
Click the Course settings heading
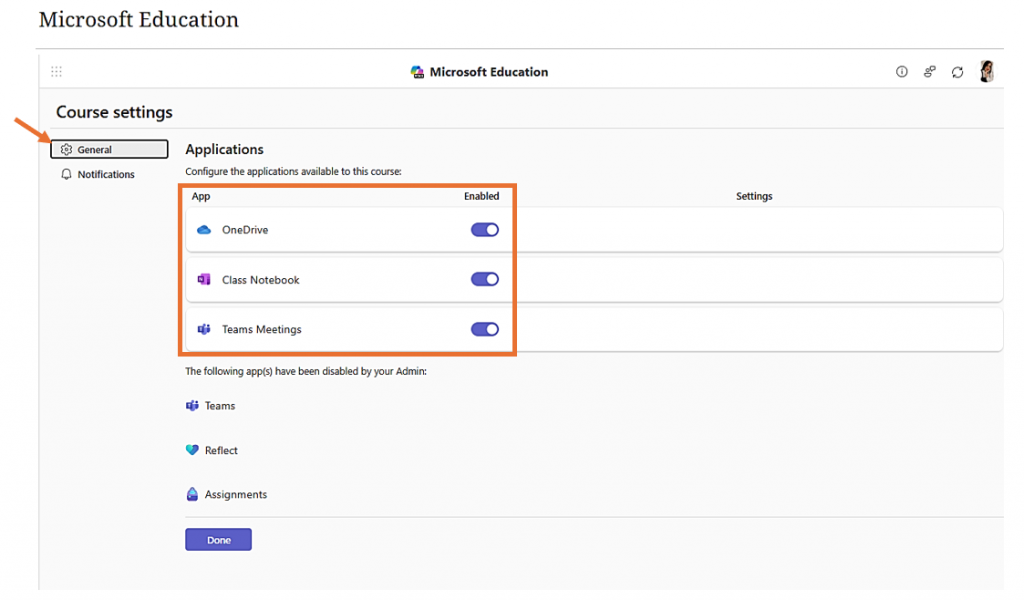(x=114, y=112)
